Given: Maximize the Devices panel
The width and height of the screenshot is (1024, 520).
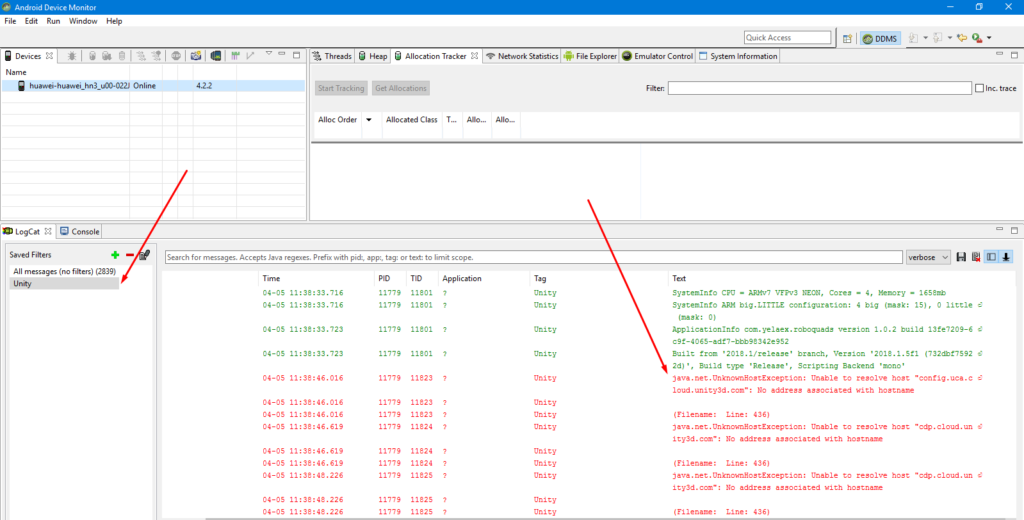Looking at the screenshot, I should 296,55.
